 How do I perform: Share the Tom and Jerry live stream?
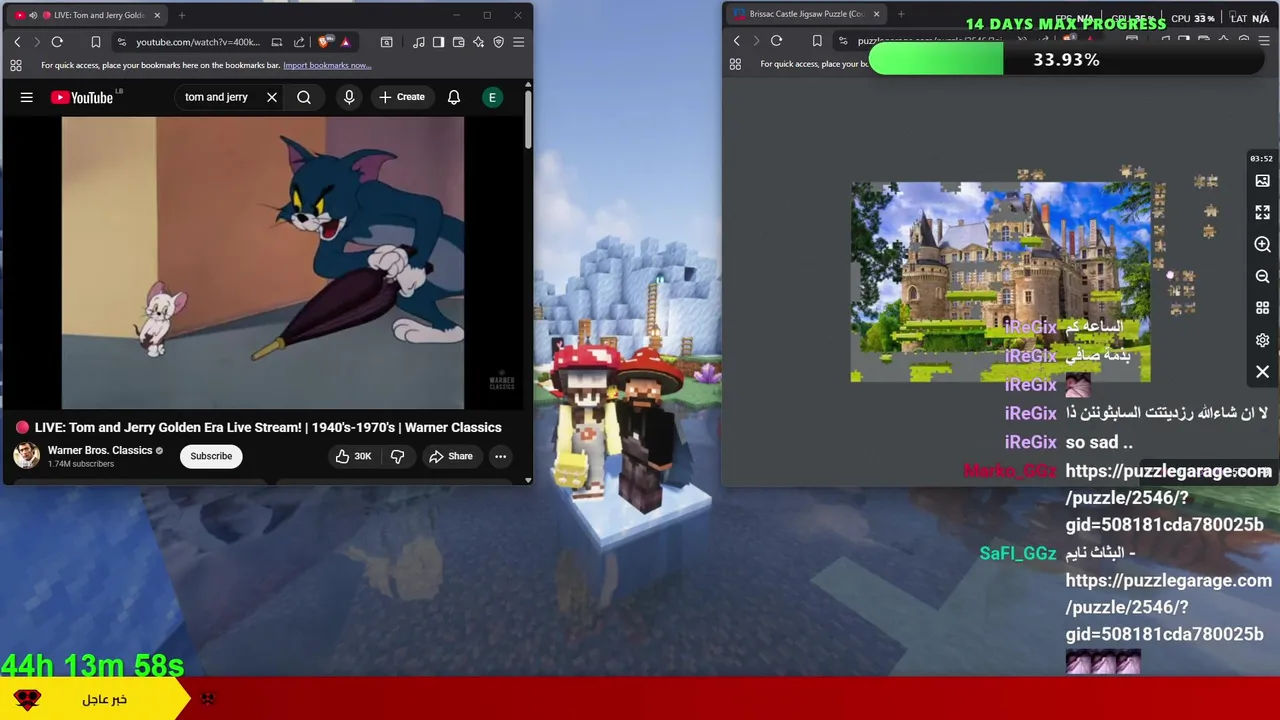tap(451, 456)
